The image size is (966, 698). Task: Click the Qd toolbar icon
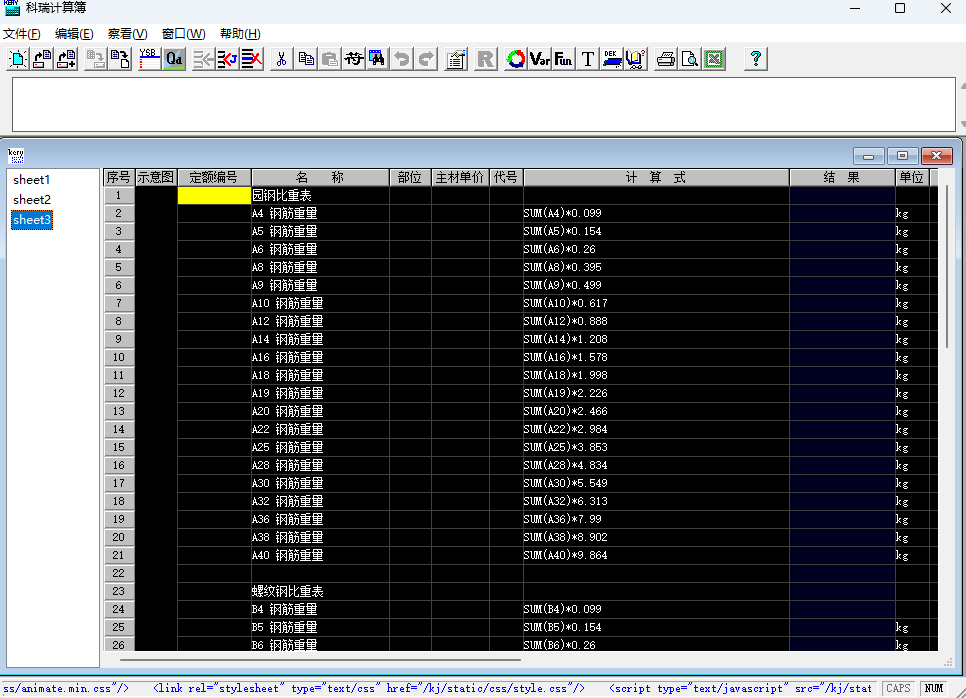pyautogui.click(x=174, y=59)
